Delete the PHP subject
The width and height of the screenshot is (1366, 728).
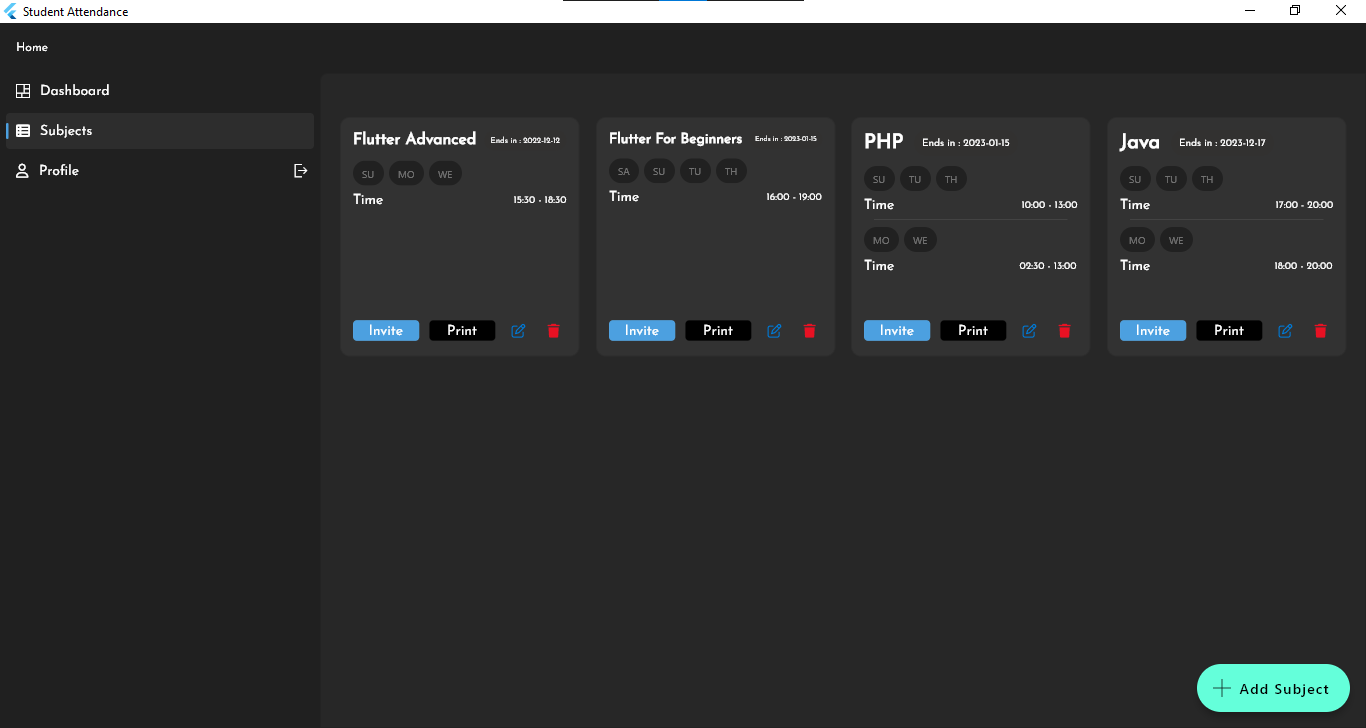click(x=1064, y=330)
